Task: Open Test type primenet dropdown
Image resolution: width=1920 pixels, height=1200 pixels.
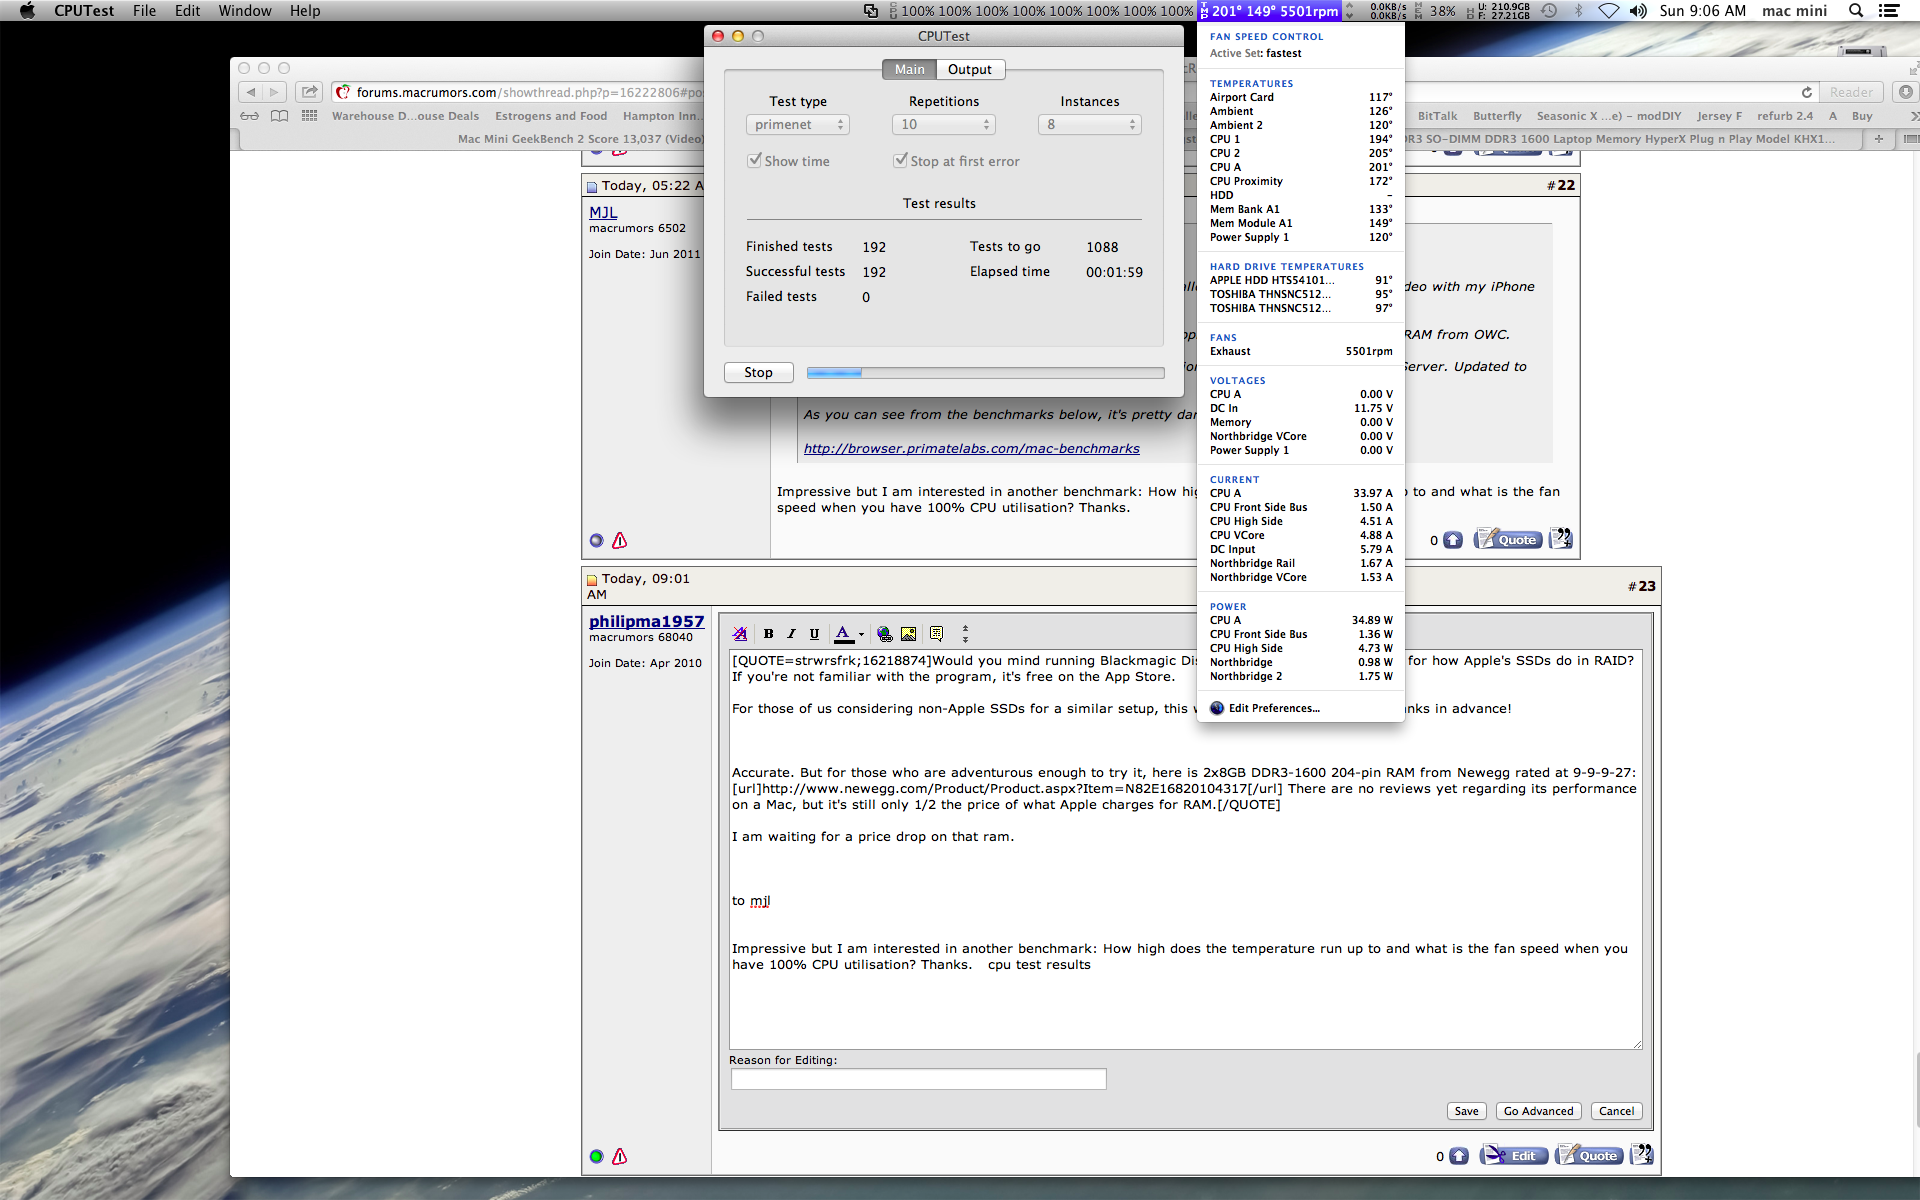Action: 798,124
